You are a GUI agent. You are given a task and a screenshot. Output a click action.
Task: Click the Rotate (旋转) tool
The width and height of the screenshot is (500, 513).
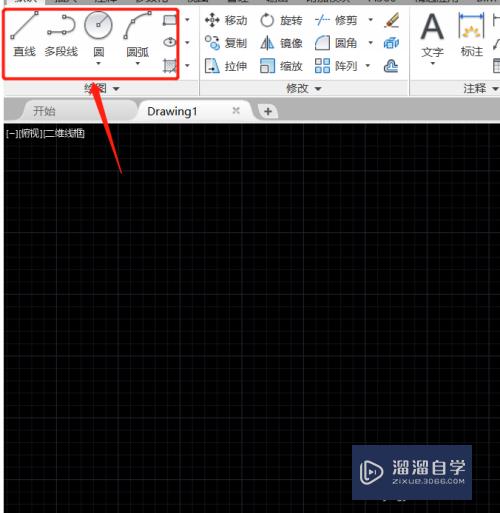[x=281, y=20]
